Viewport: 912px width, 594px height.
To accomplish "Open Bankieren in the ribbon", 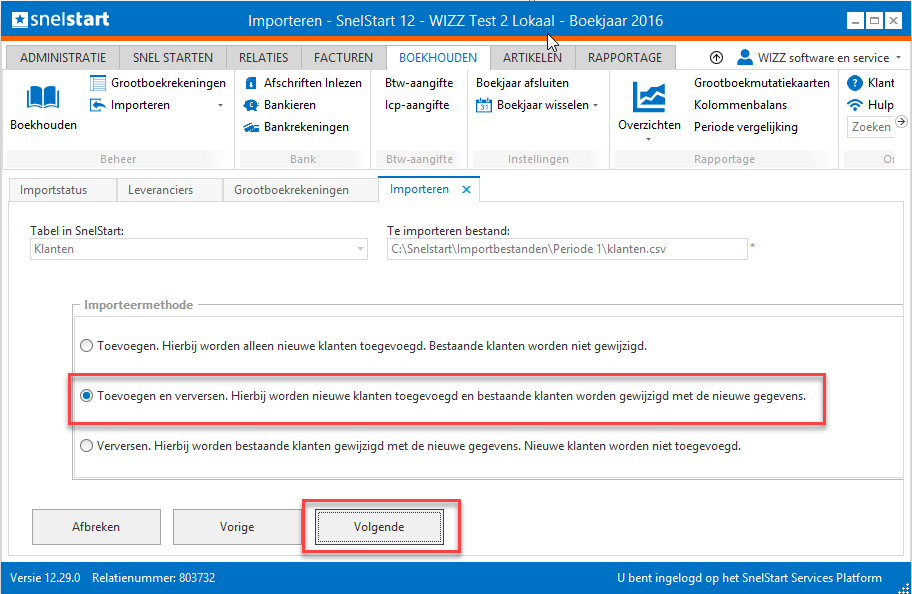I will [289, 105].
